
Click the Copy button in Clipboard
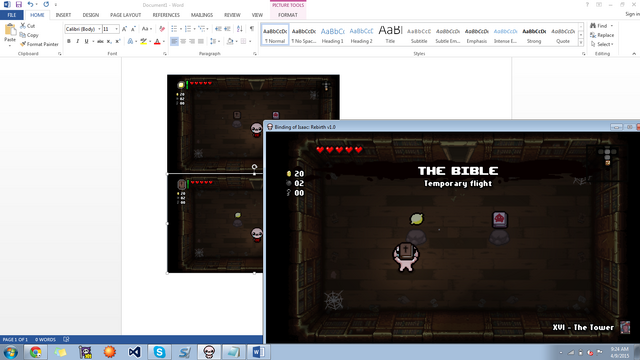click(x=29, y=35)
